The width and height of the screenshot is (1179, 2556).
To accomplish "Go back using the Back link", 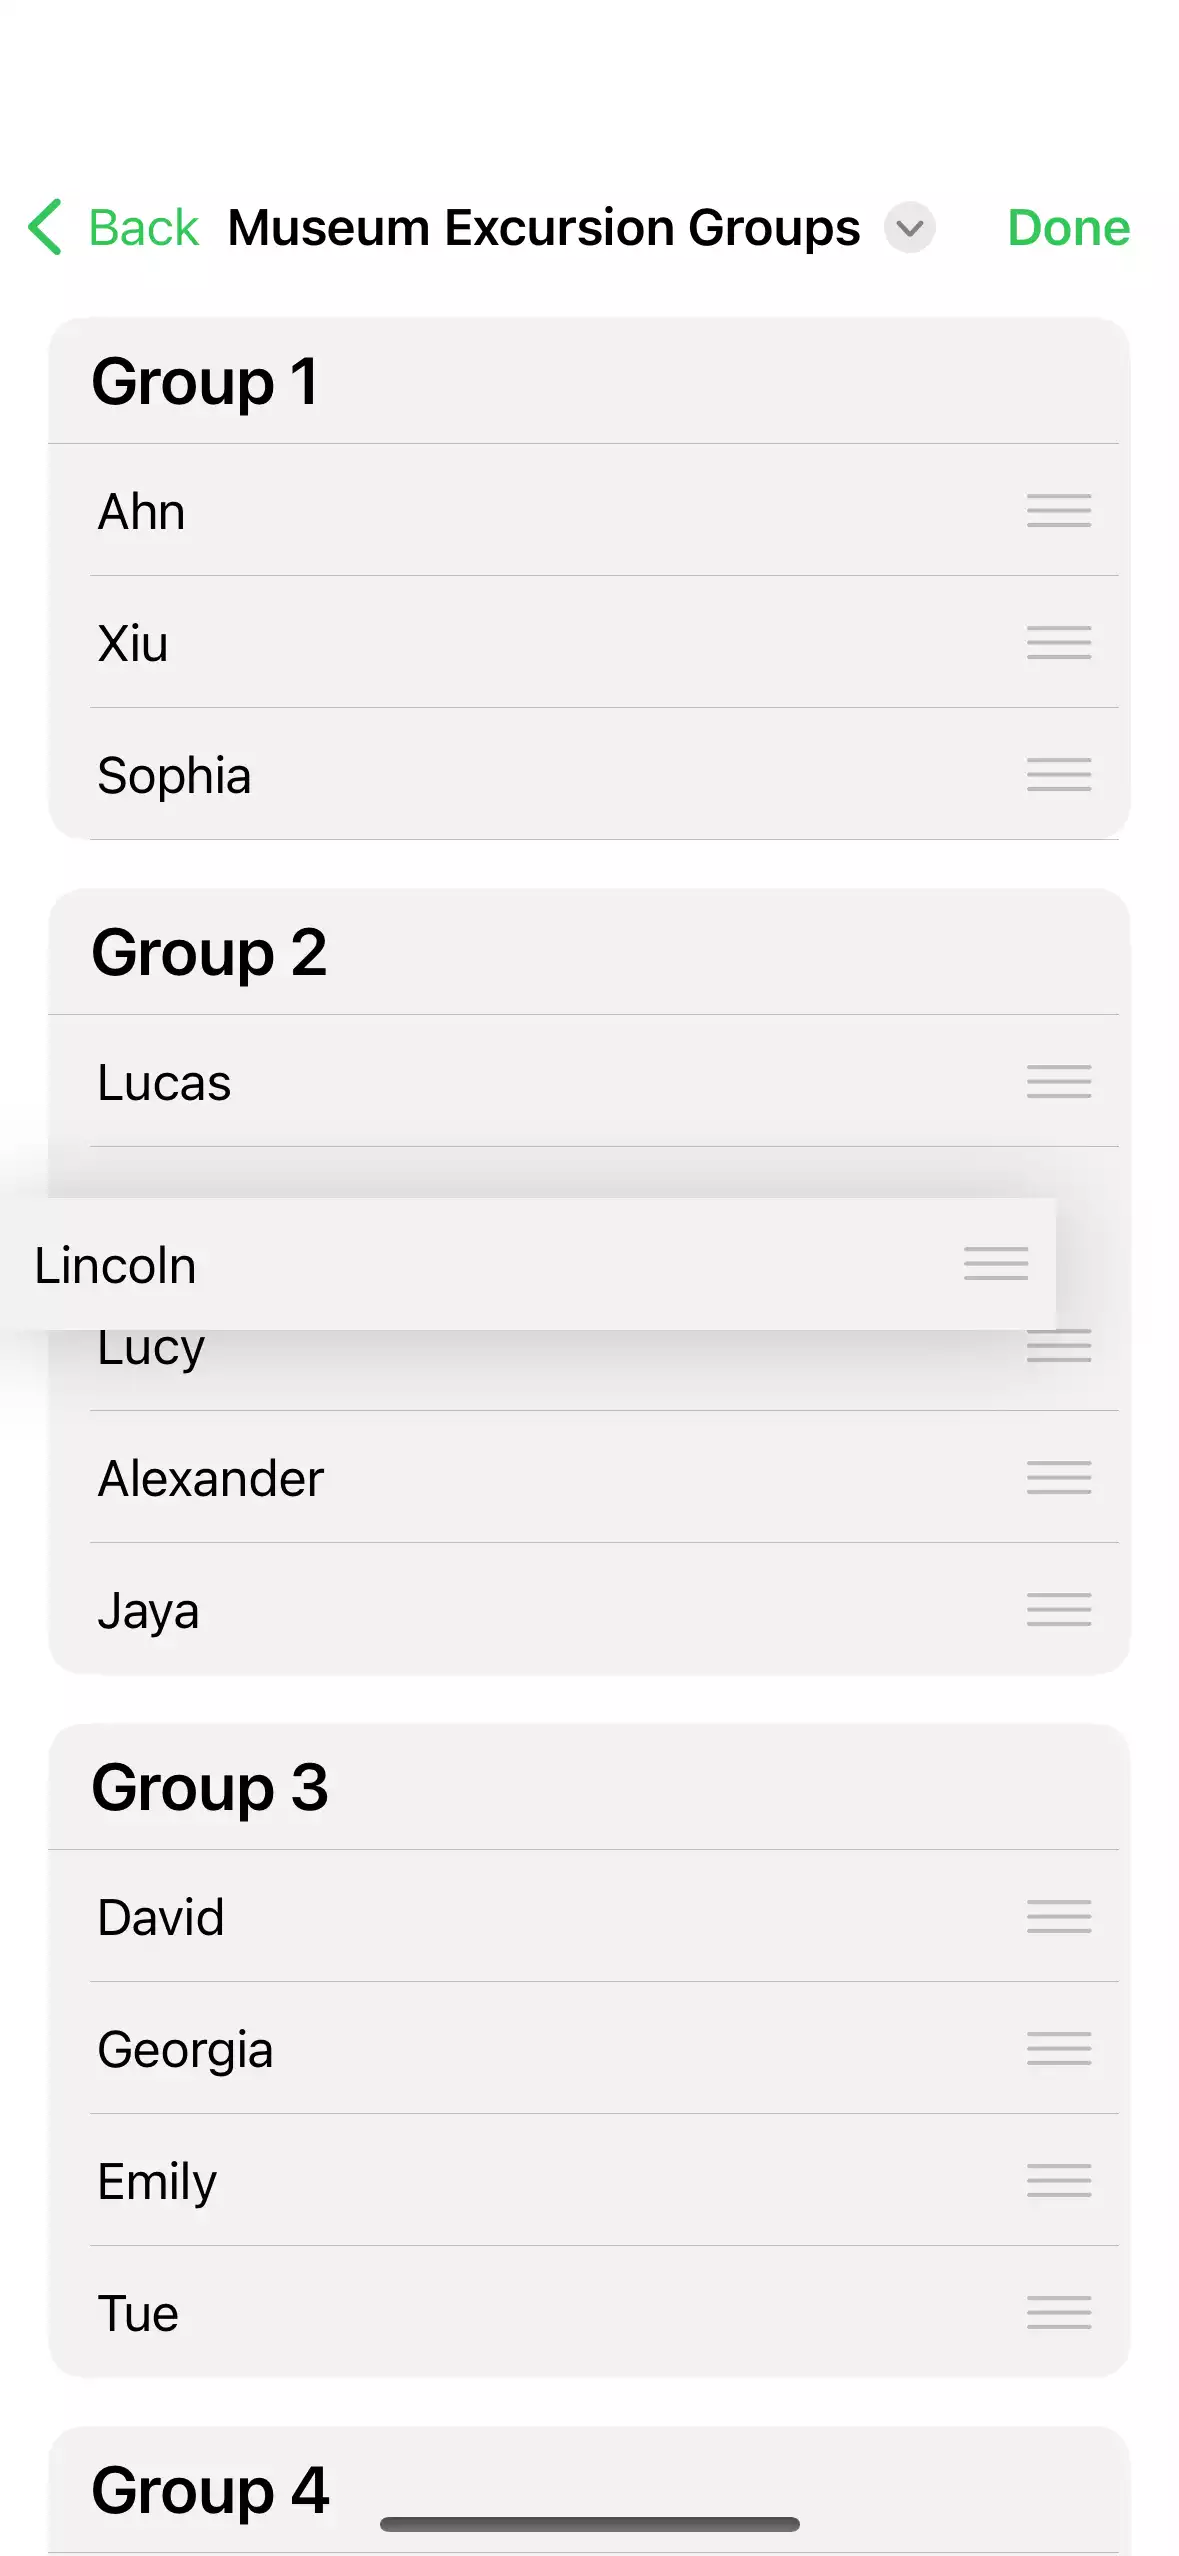I will [x=144, y=228].
